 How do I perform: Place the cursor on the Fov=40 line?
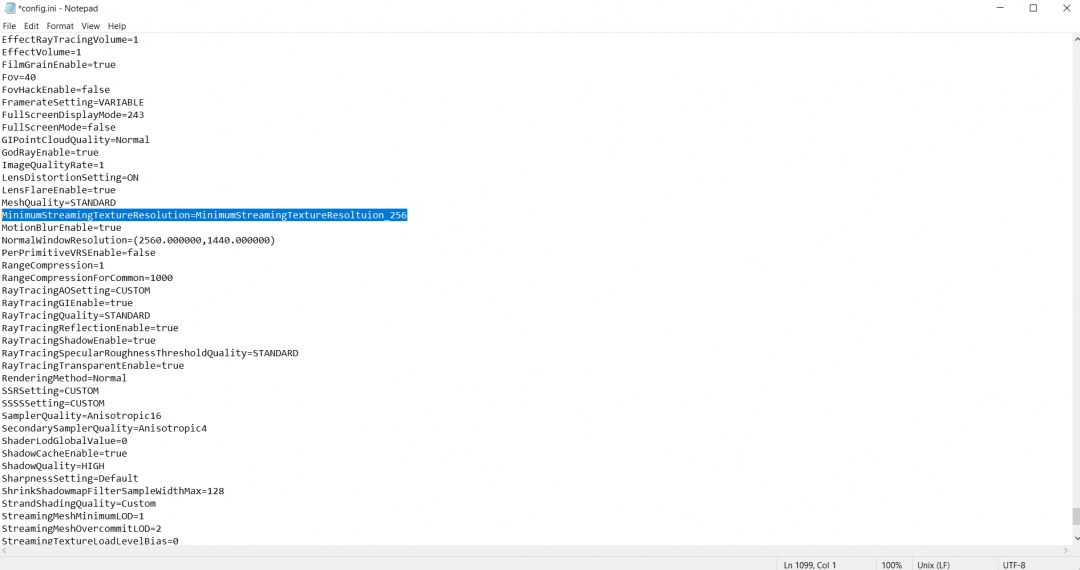pos(19,77)
